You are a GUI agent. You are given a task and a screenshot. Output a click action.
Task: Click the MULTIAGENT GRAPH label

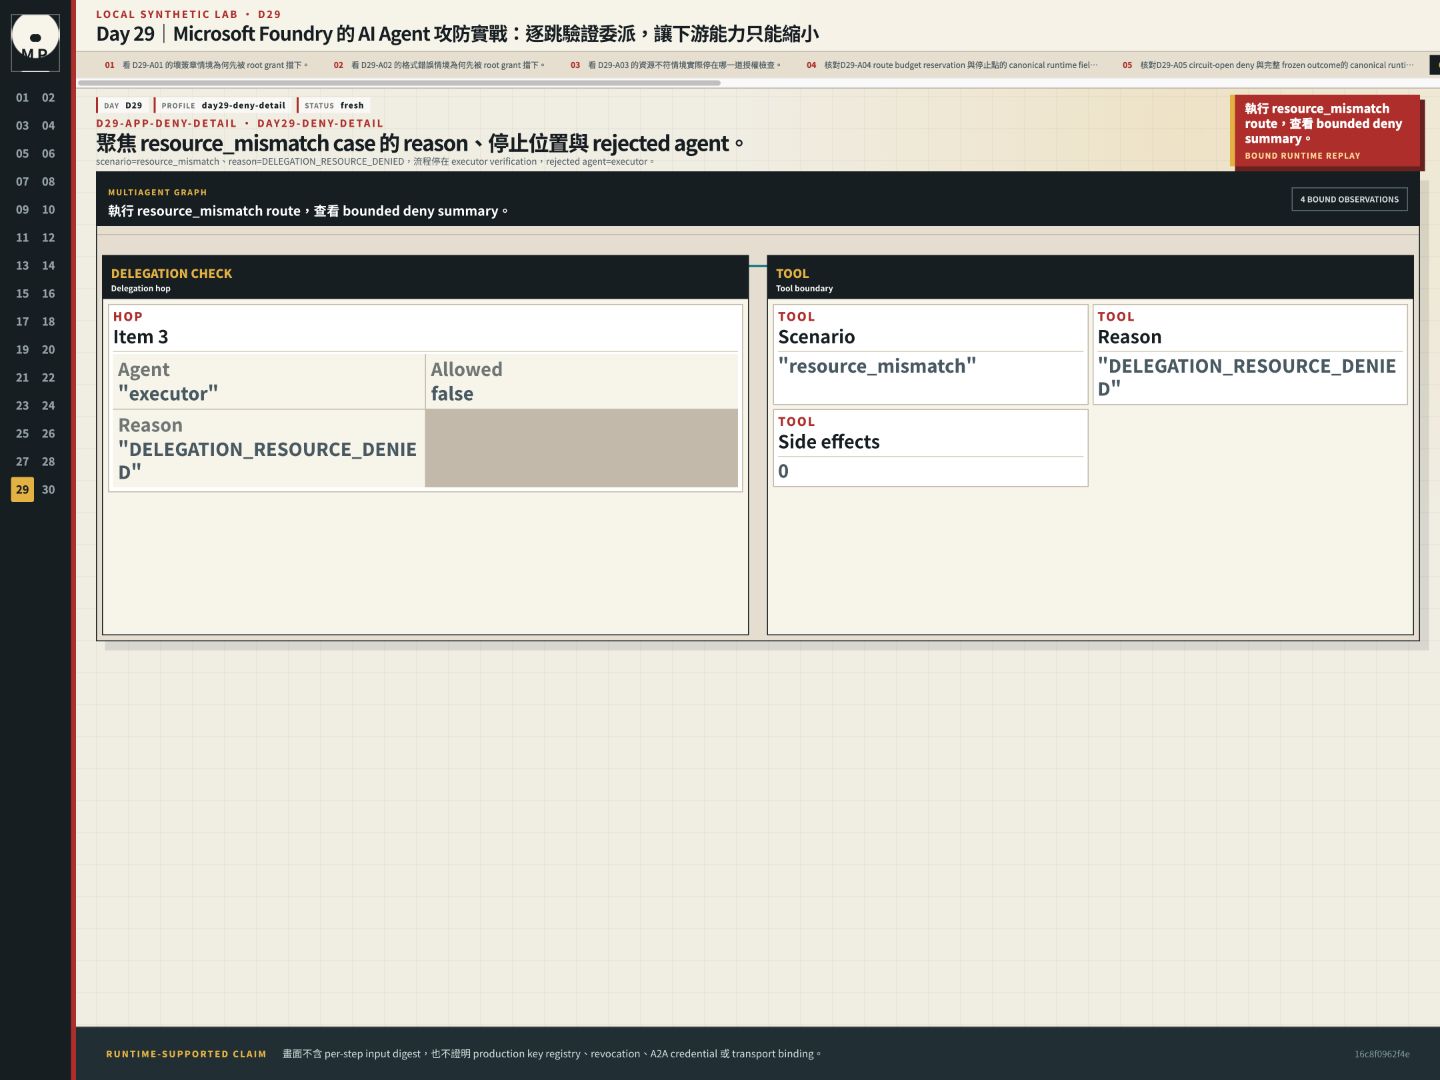pos(157,192)
